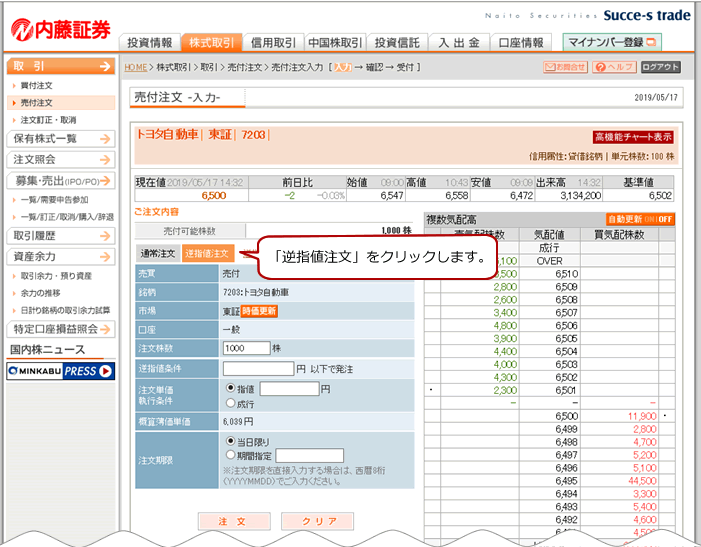Expand the 取引履歴 sidebar section
The image size is (701, 547).
tap(59, 236)
